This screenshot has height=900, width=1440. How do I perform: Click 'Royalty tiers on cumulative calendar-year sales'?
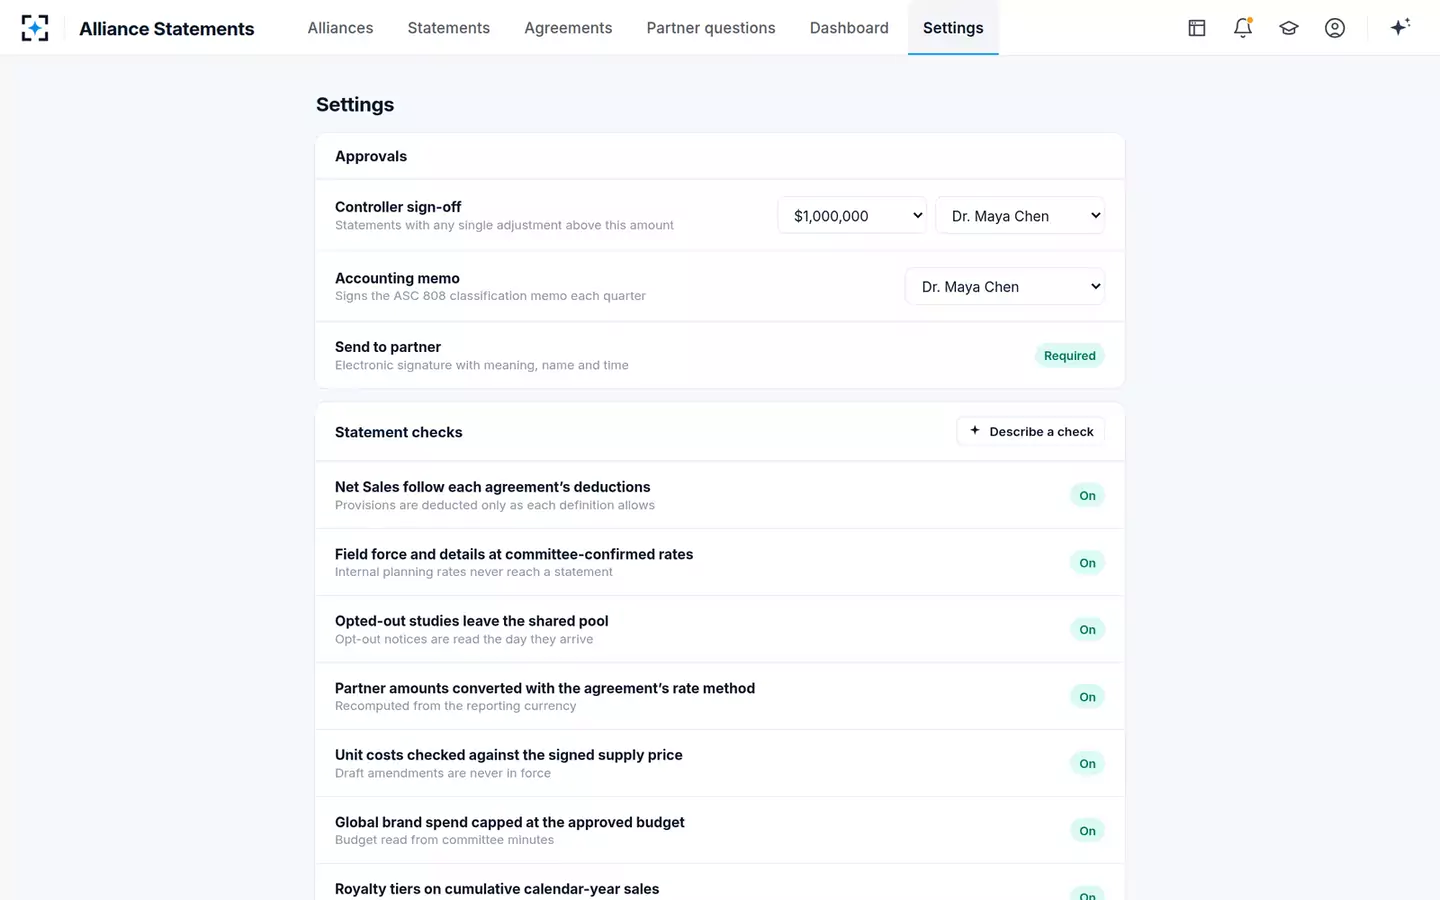497,889
